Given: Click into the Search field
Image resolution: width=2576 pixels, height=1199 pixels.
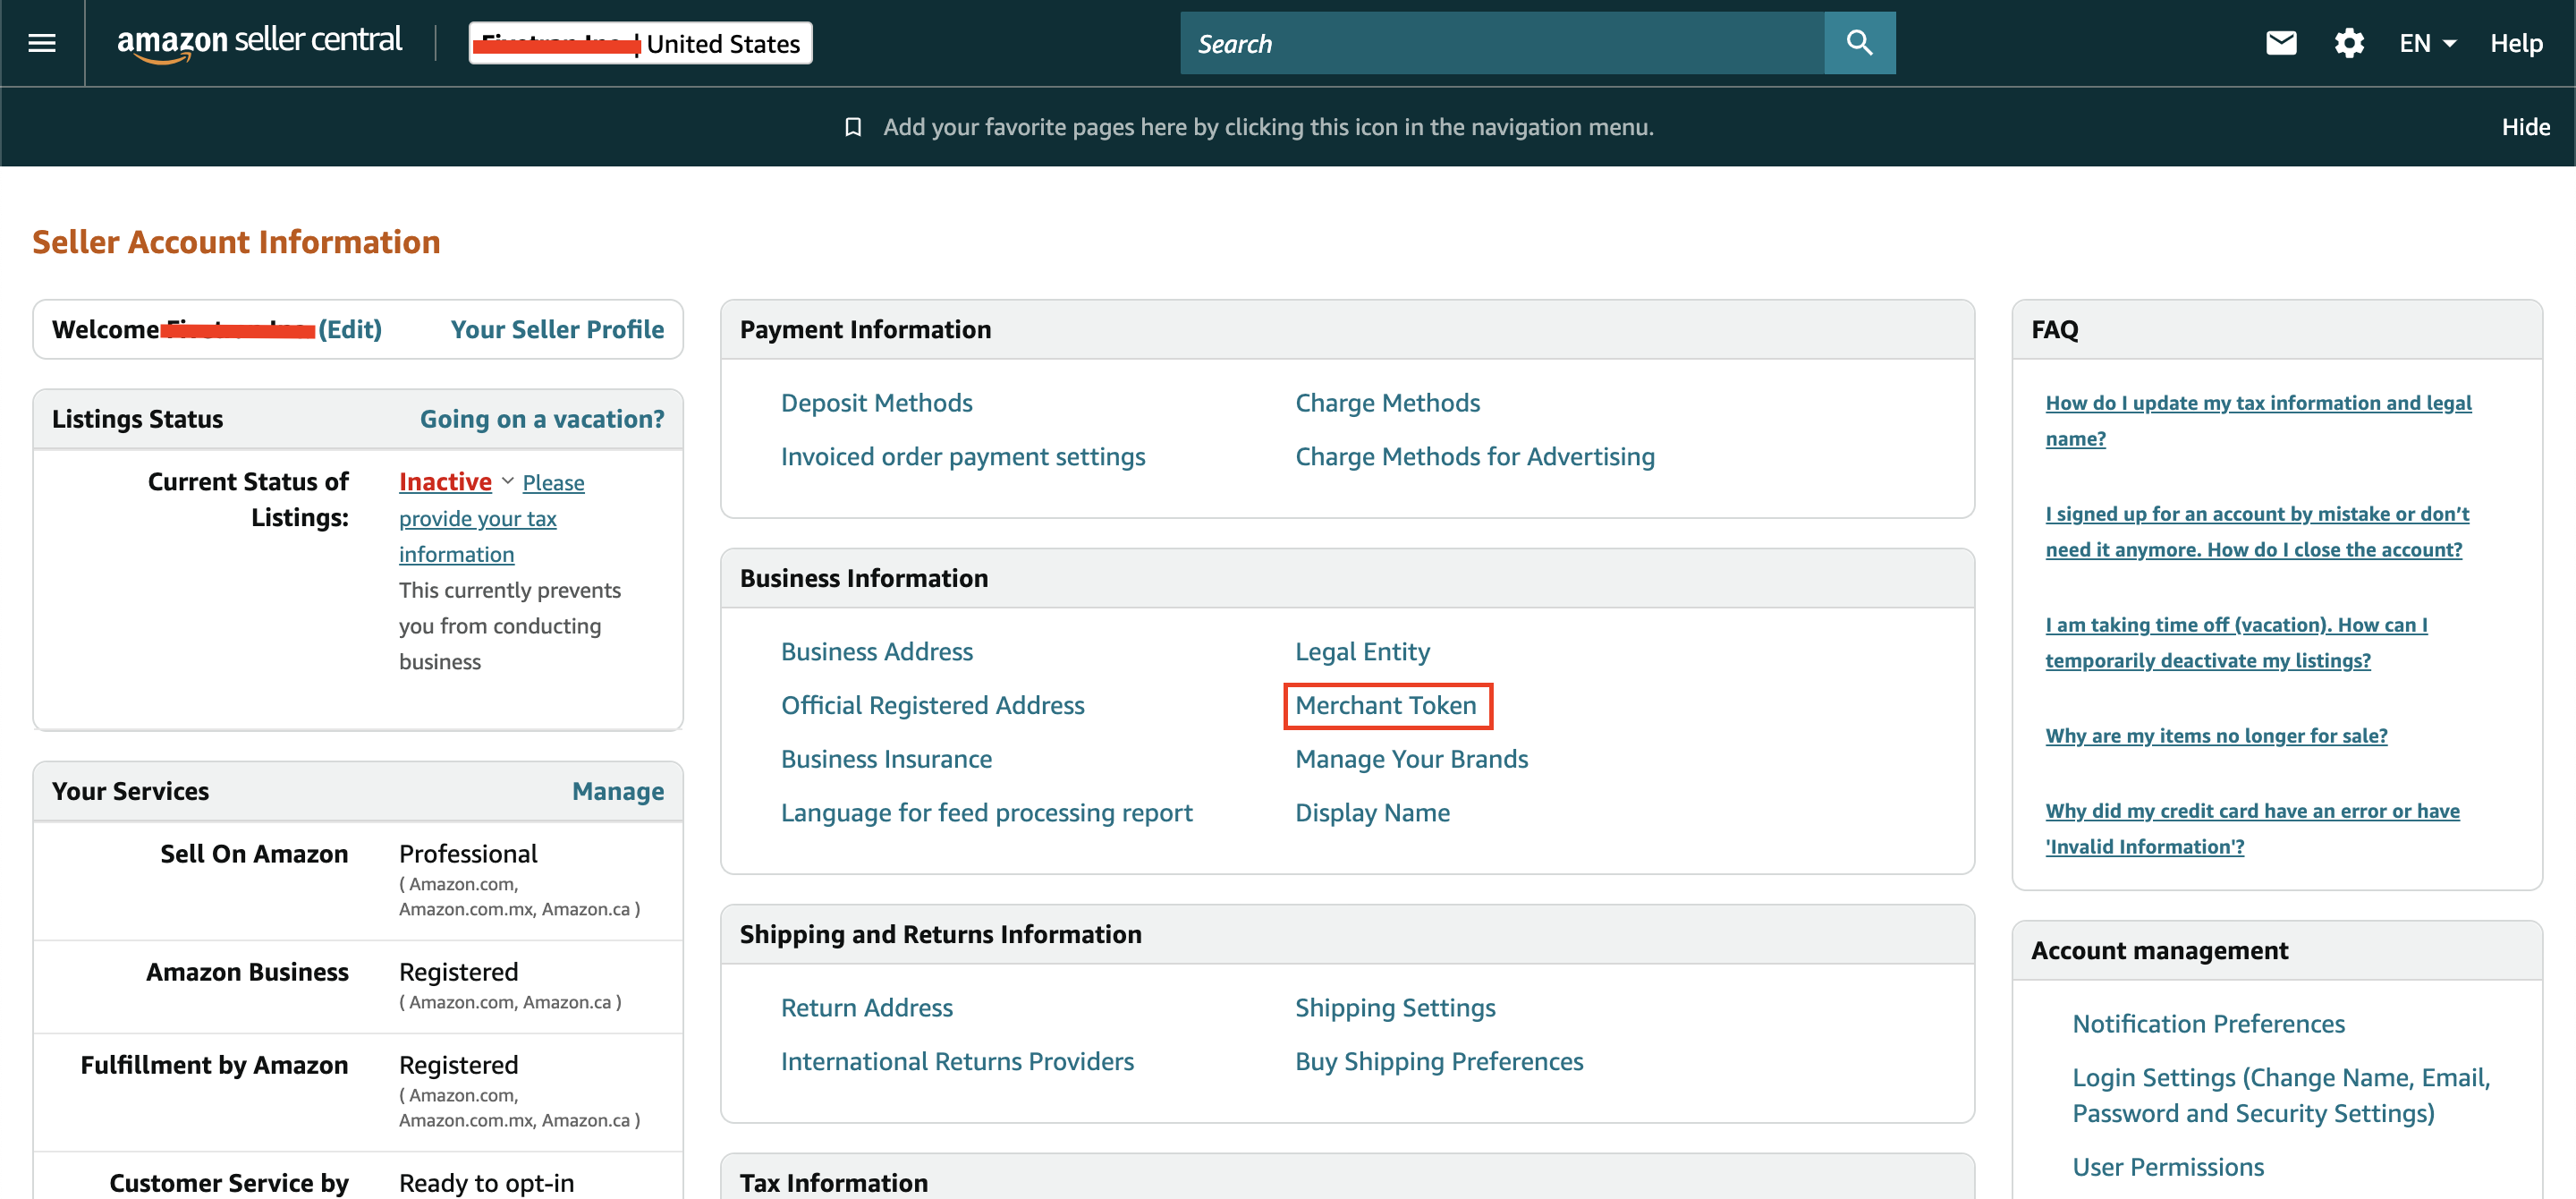Looking at the screenshot, I should pyautogui.click(x=1500, y=43).
